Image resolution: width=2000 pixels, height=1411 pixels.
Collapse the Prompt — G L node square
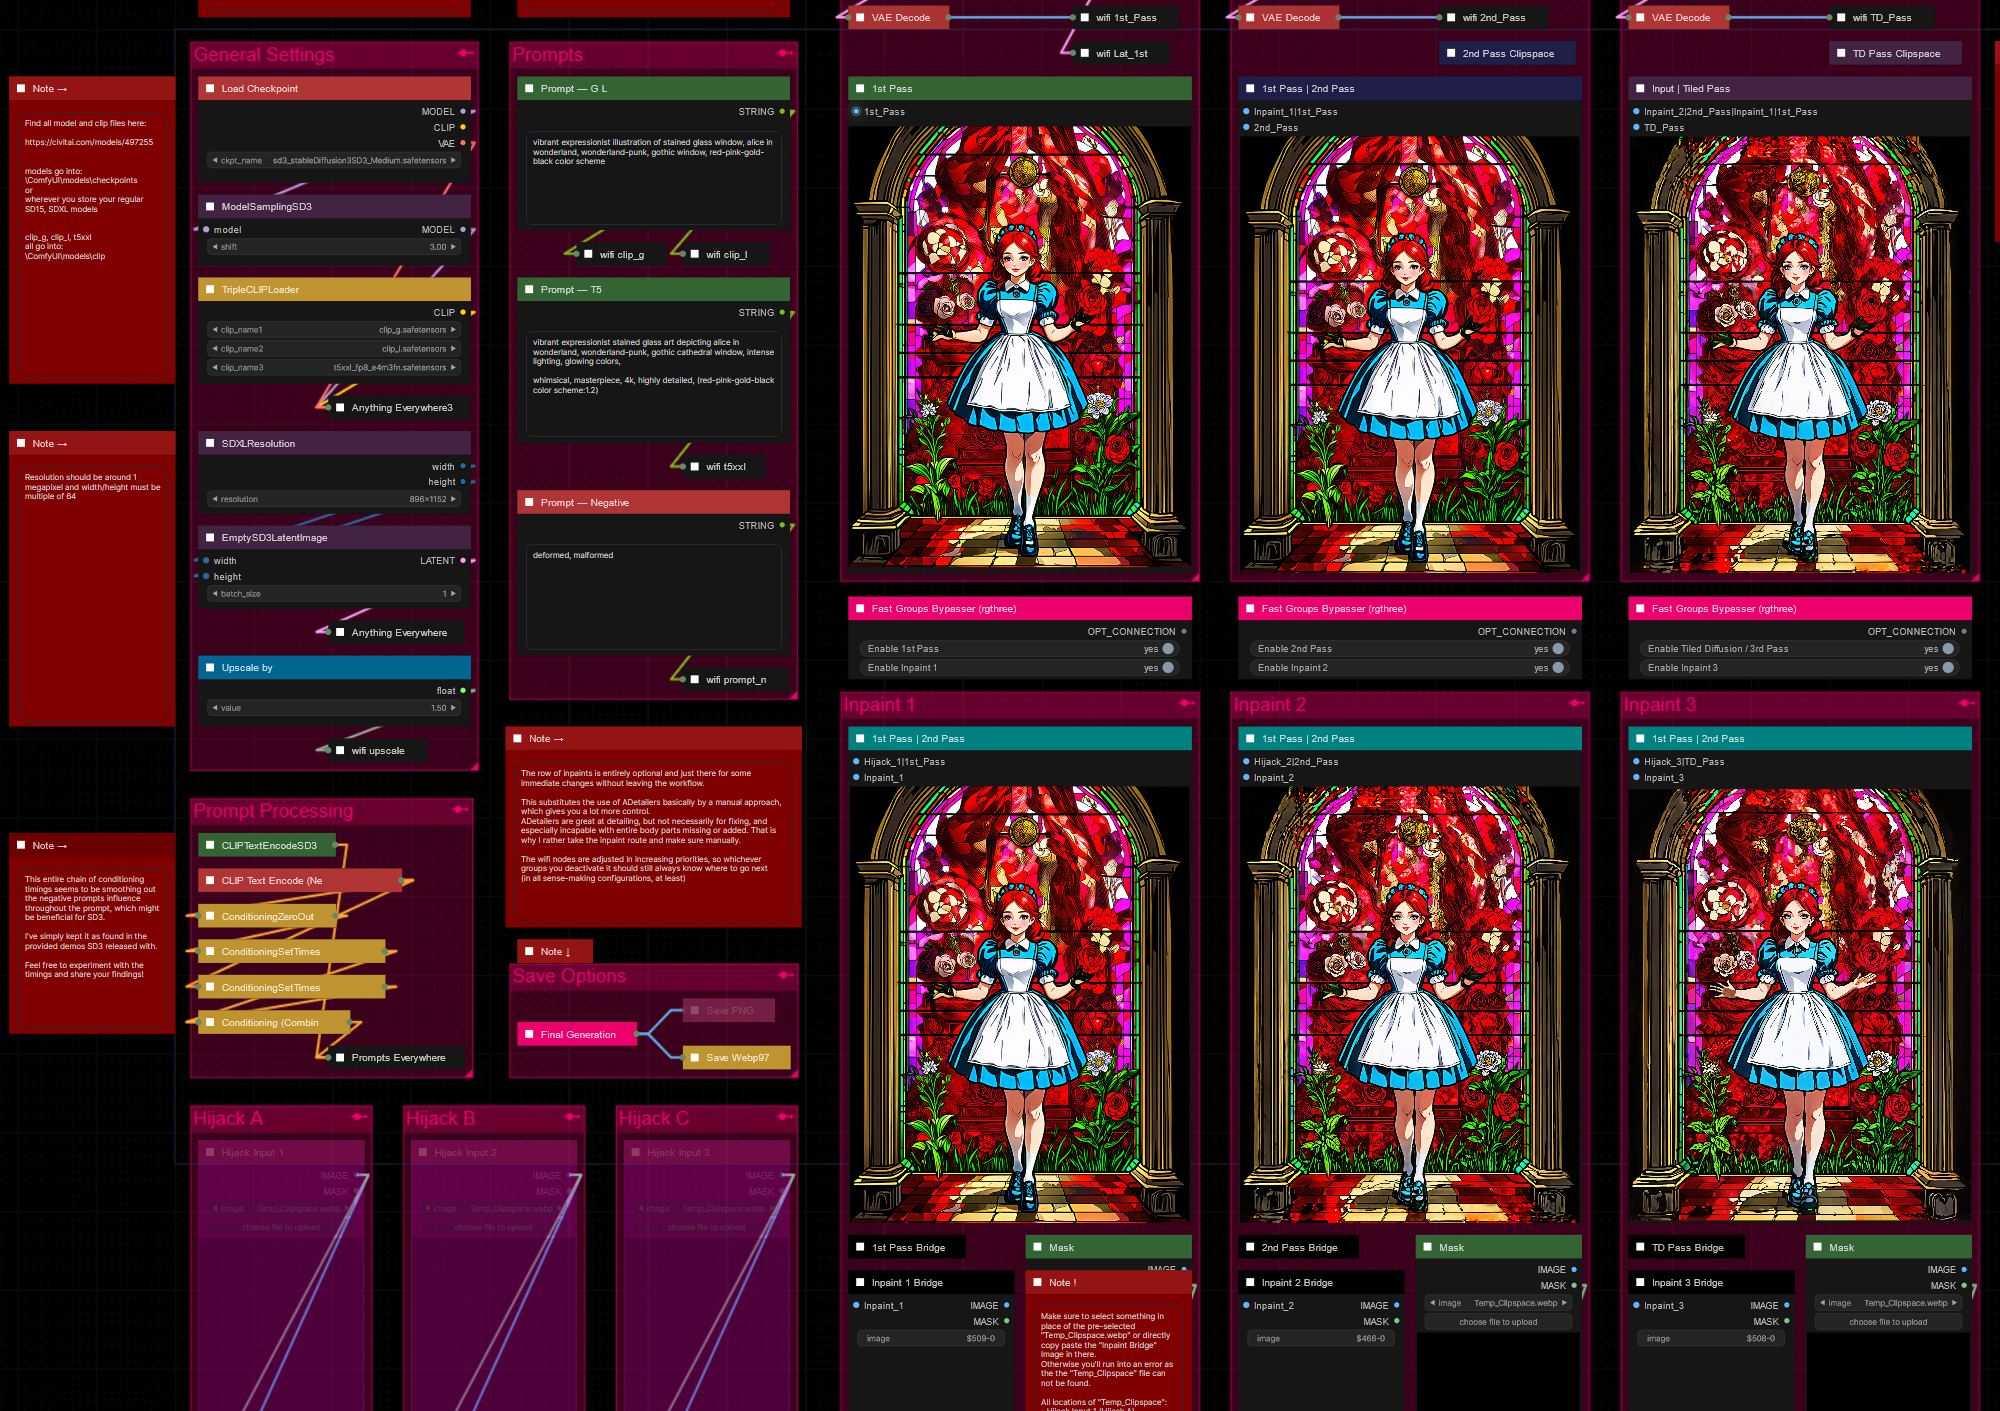529,89
